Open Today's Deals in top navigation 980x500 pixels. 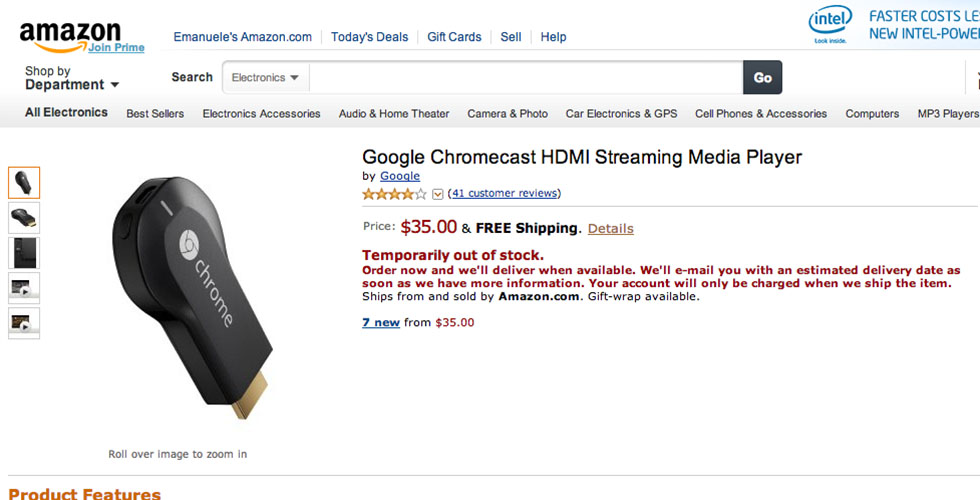click(369, 37)
